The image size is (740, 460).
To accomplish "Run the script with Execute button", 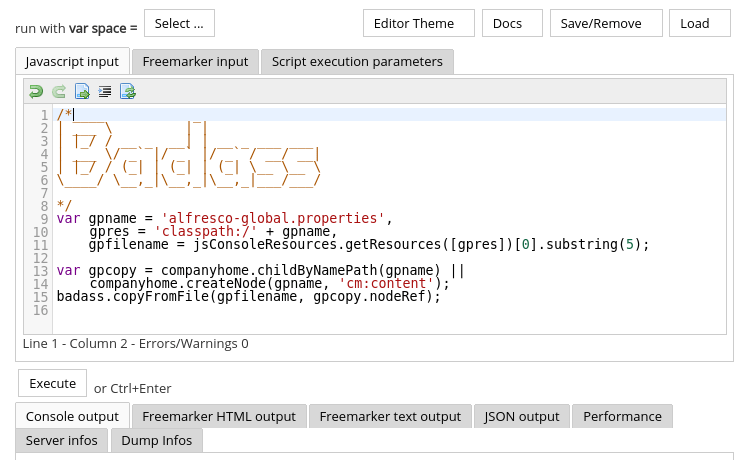I will tap(52, 383).
